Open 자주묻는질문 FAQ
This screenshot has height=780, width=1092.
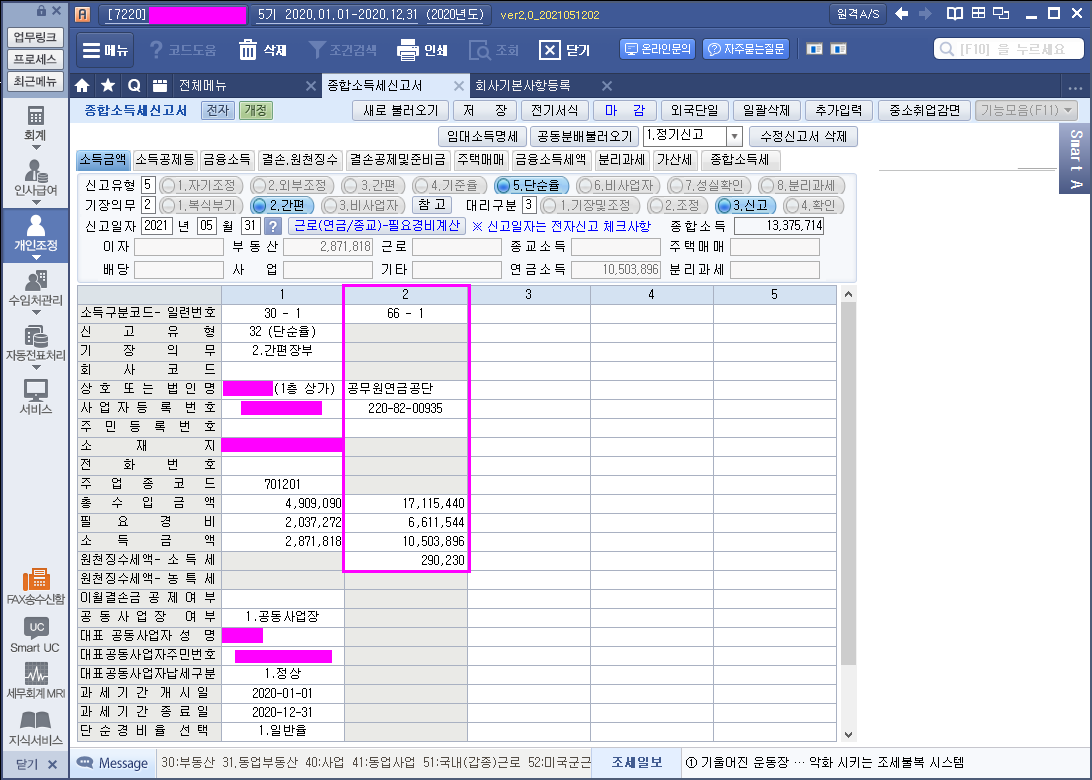[x=746, y=49]
